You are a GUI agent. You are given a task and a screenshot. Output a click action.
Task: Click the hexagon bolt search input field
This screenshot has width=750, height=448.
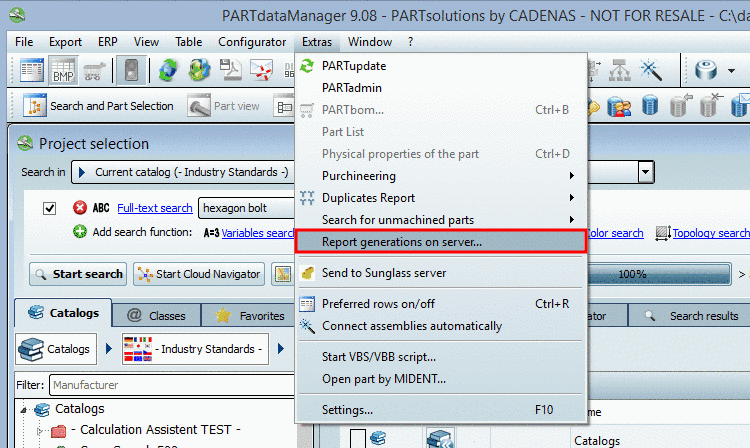(248, 208)
